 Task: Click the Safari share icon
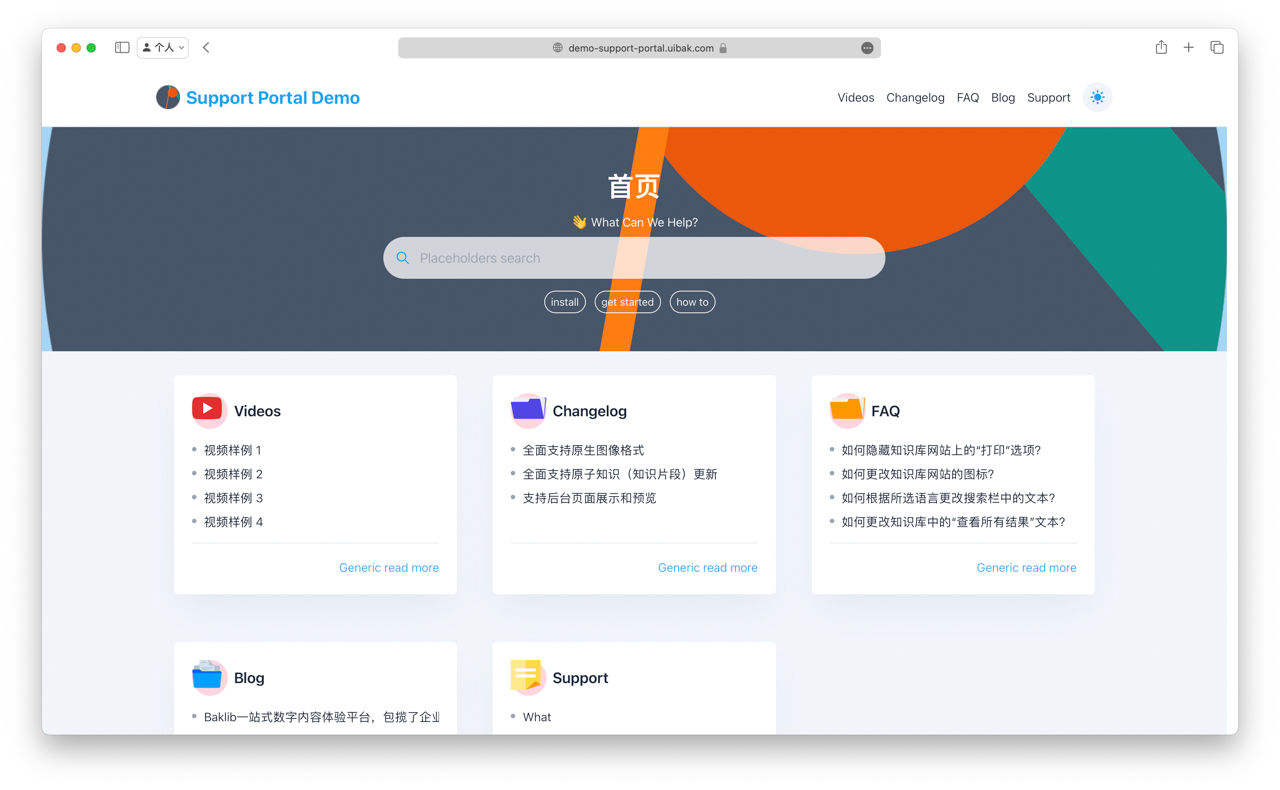tap(1160, 47)
